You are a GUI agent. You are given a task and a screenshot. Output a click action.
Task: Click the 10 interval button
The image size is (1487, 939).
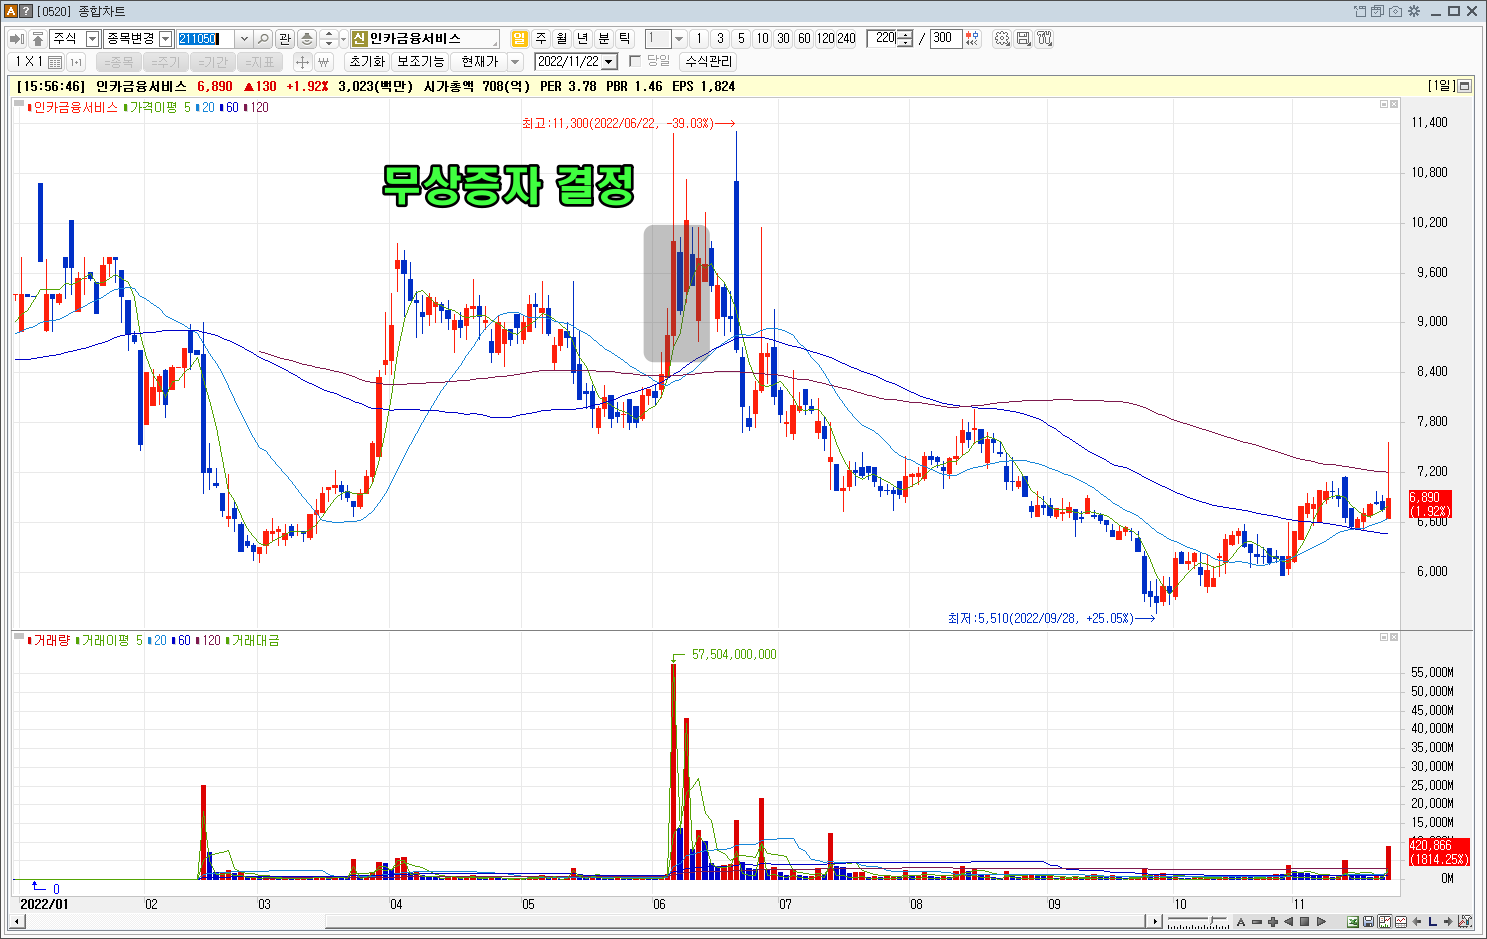(762, 38)
